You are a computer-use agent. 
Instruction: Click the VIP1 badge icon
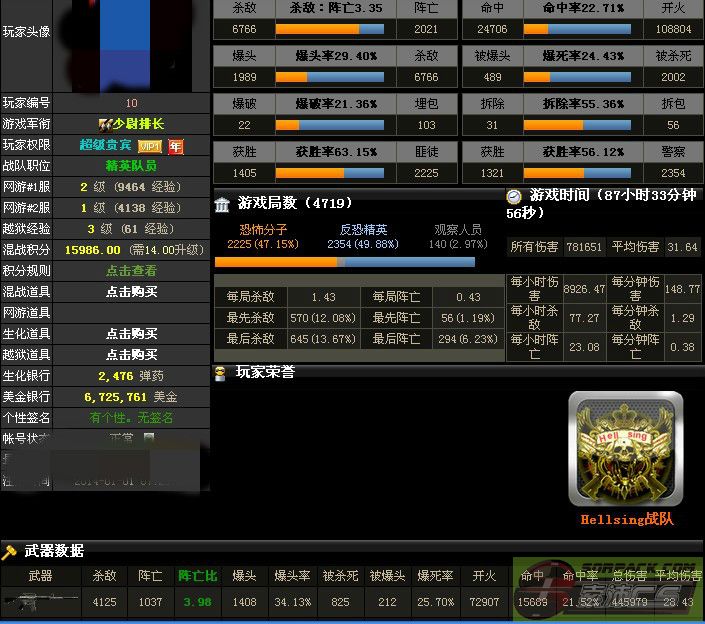click(150, 145)
